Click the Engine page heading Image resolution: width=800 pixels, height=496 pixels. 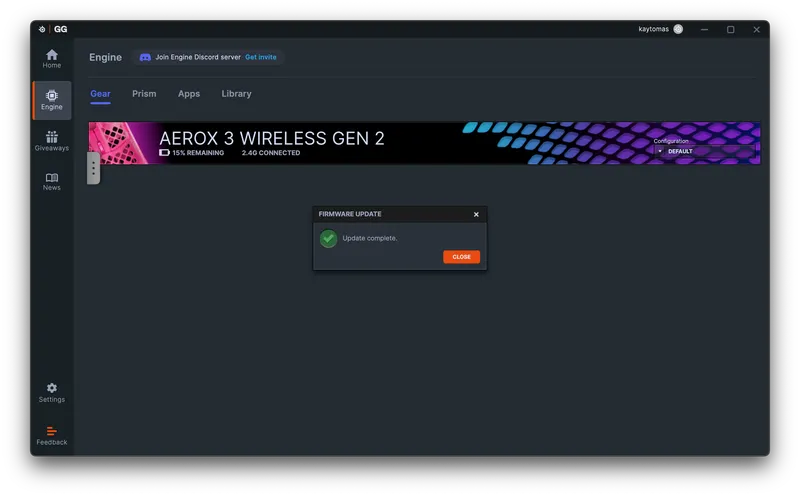pyautogui.click(x=106, y=57)
